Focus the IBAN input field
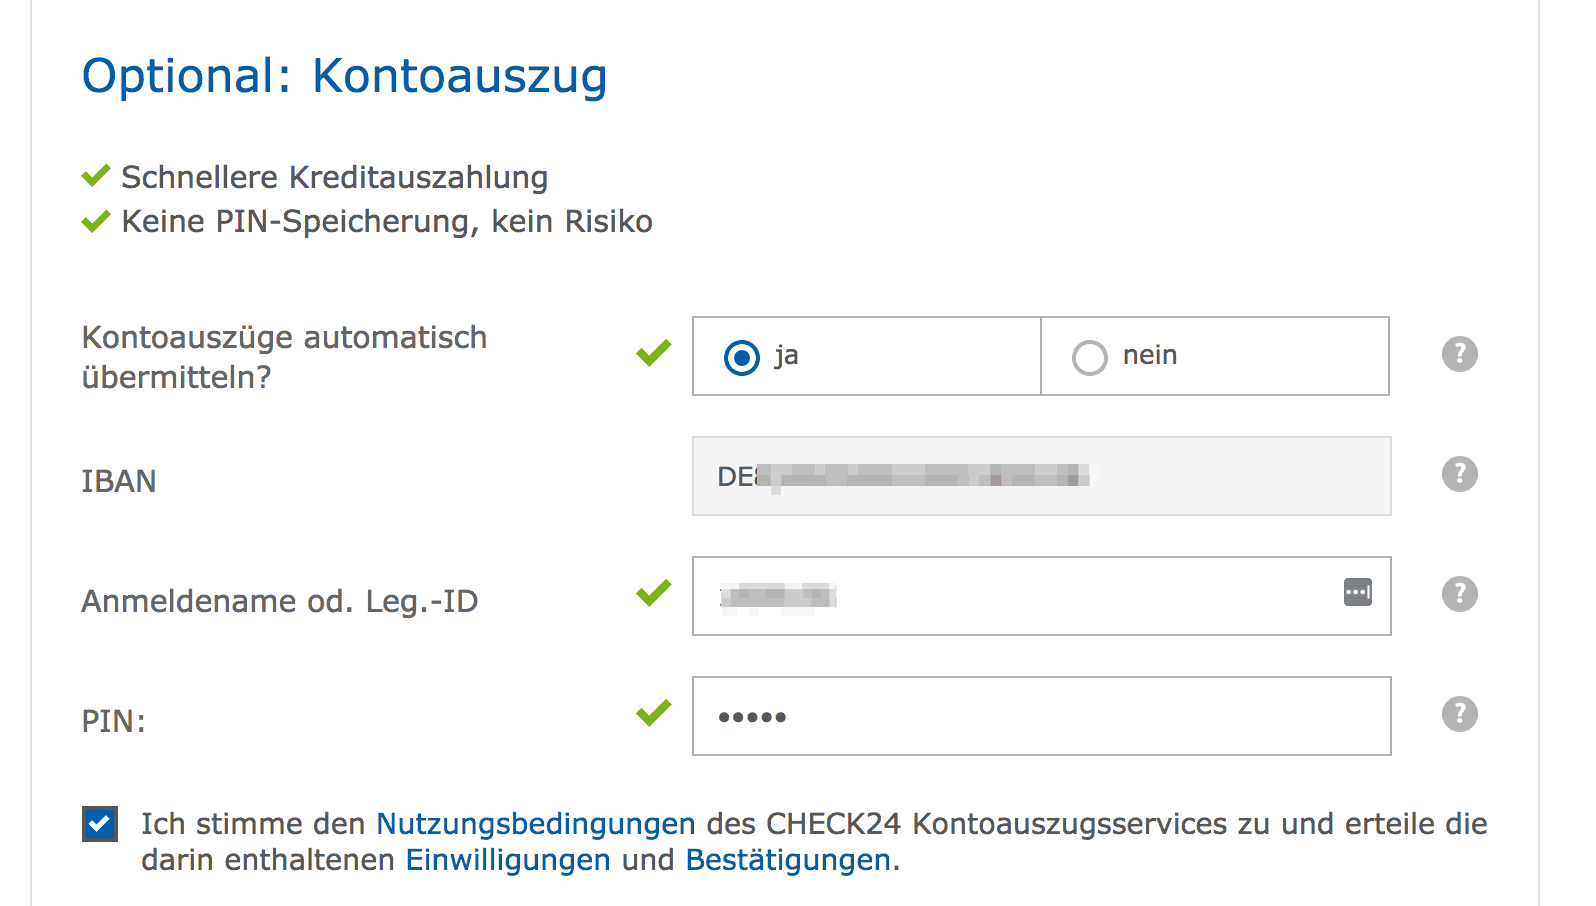This screenshot has width=1596, height=906. [1041, 476]
